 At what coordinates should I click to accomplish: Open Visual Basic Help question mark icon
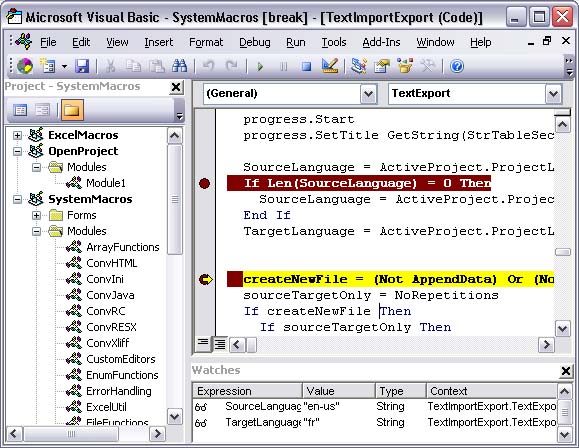(x=457, y=66)
